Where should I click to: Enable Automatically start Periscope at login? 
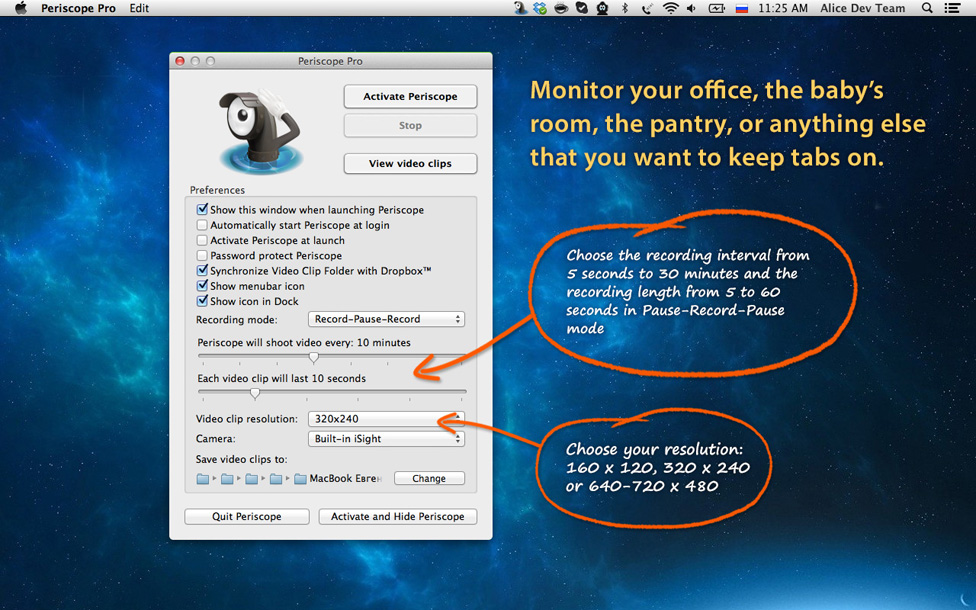point(202,225)
